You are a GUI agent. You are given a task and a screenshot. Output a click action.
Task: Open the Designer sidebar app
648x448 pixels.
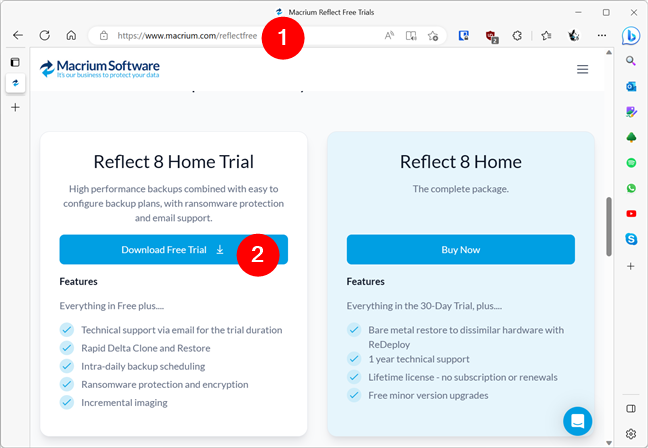tap(631, 112)
